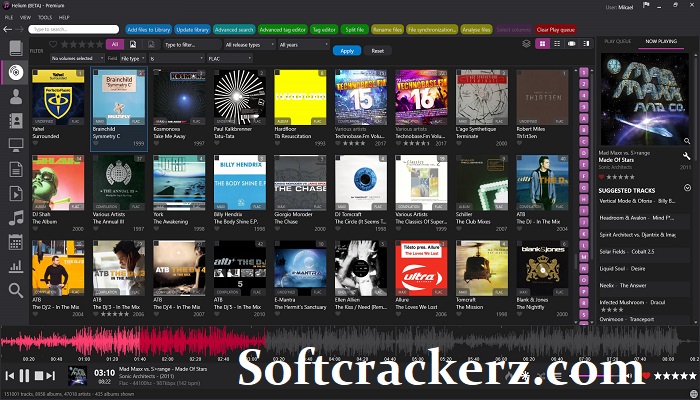This screenshot has height=400, width=700.
Task: Open Advanced tag editor
Action: 283,29
